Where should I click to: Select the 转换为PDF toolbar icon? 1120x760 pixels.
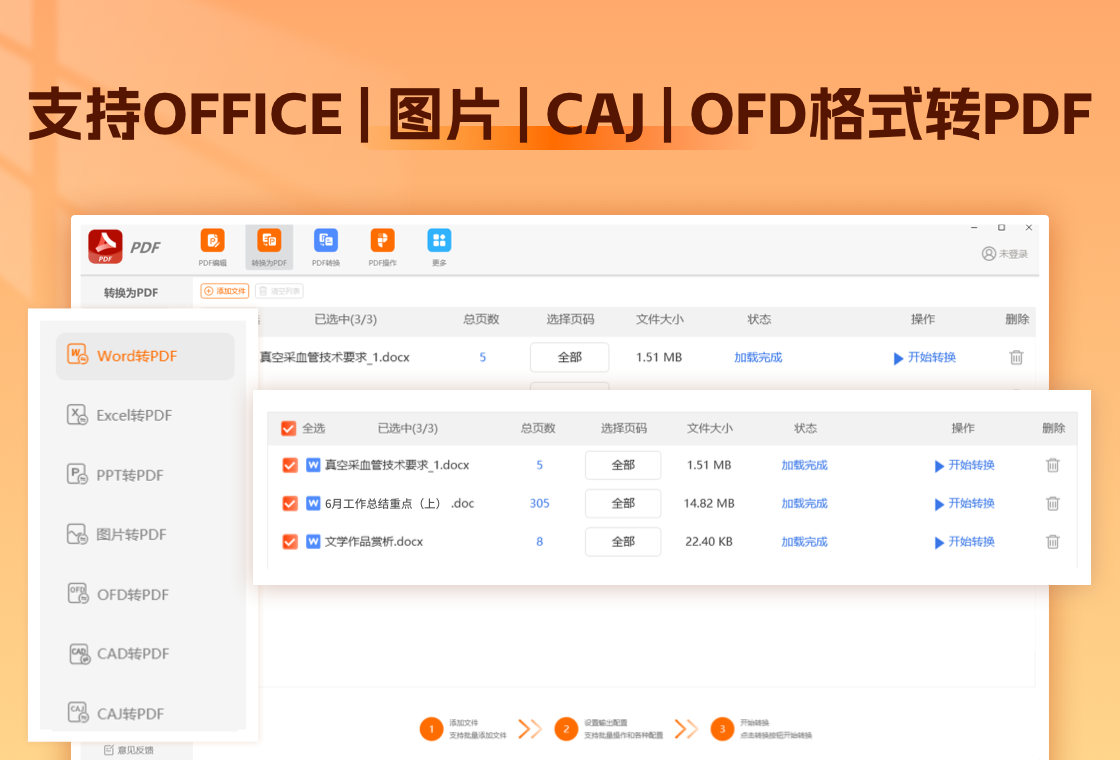(269, 247)
